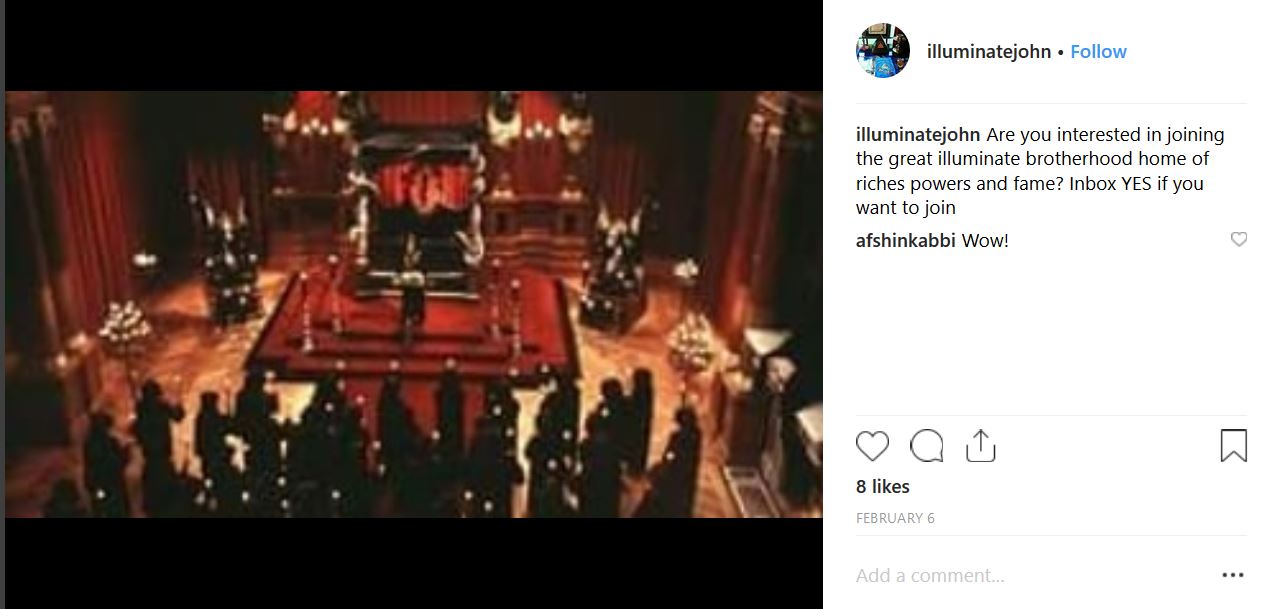1277x609 pixels.
Task: Click the red ceremony hall post image
Action: (414, 305)
